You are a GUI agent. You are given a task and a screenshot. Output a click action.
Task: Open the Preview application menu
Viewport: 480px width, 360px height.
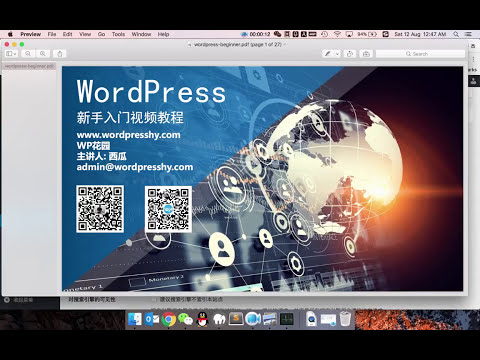[30, 34]
